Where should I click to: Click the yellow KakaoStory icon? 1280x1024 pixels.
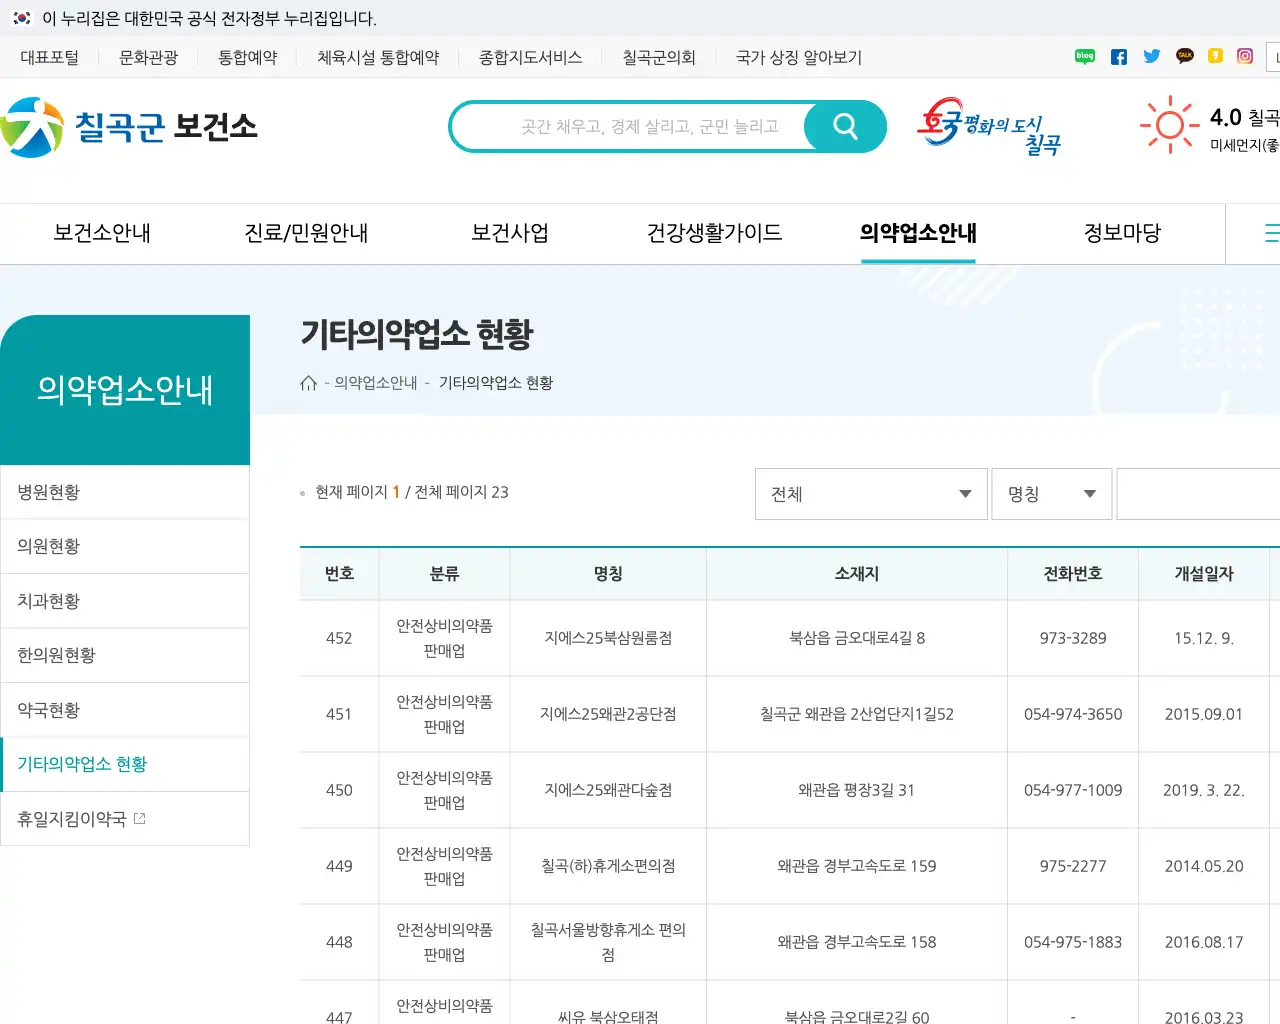(x=1215, y=56)
